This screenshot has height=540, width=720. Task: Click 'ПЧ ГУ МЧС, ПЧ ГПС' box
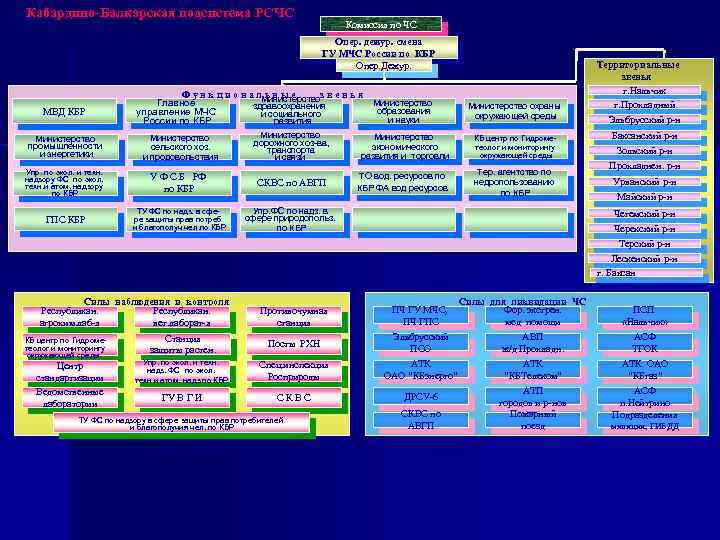(x=421, y=315)
